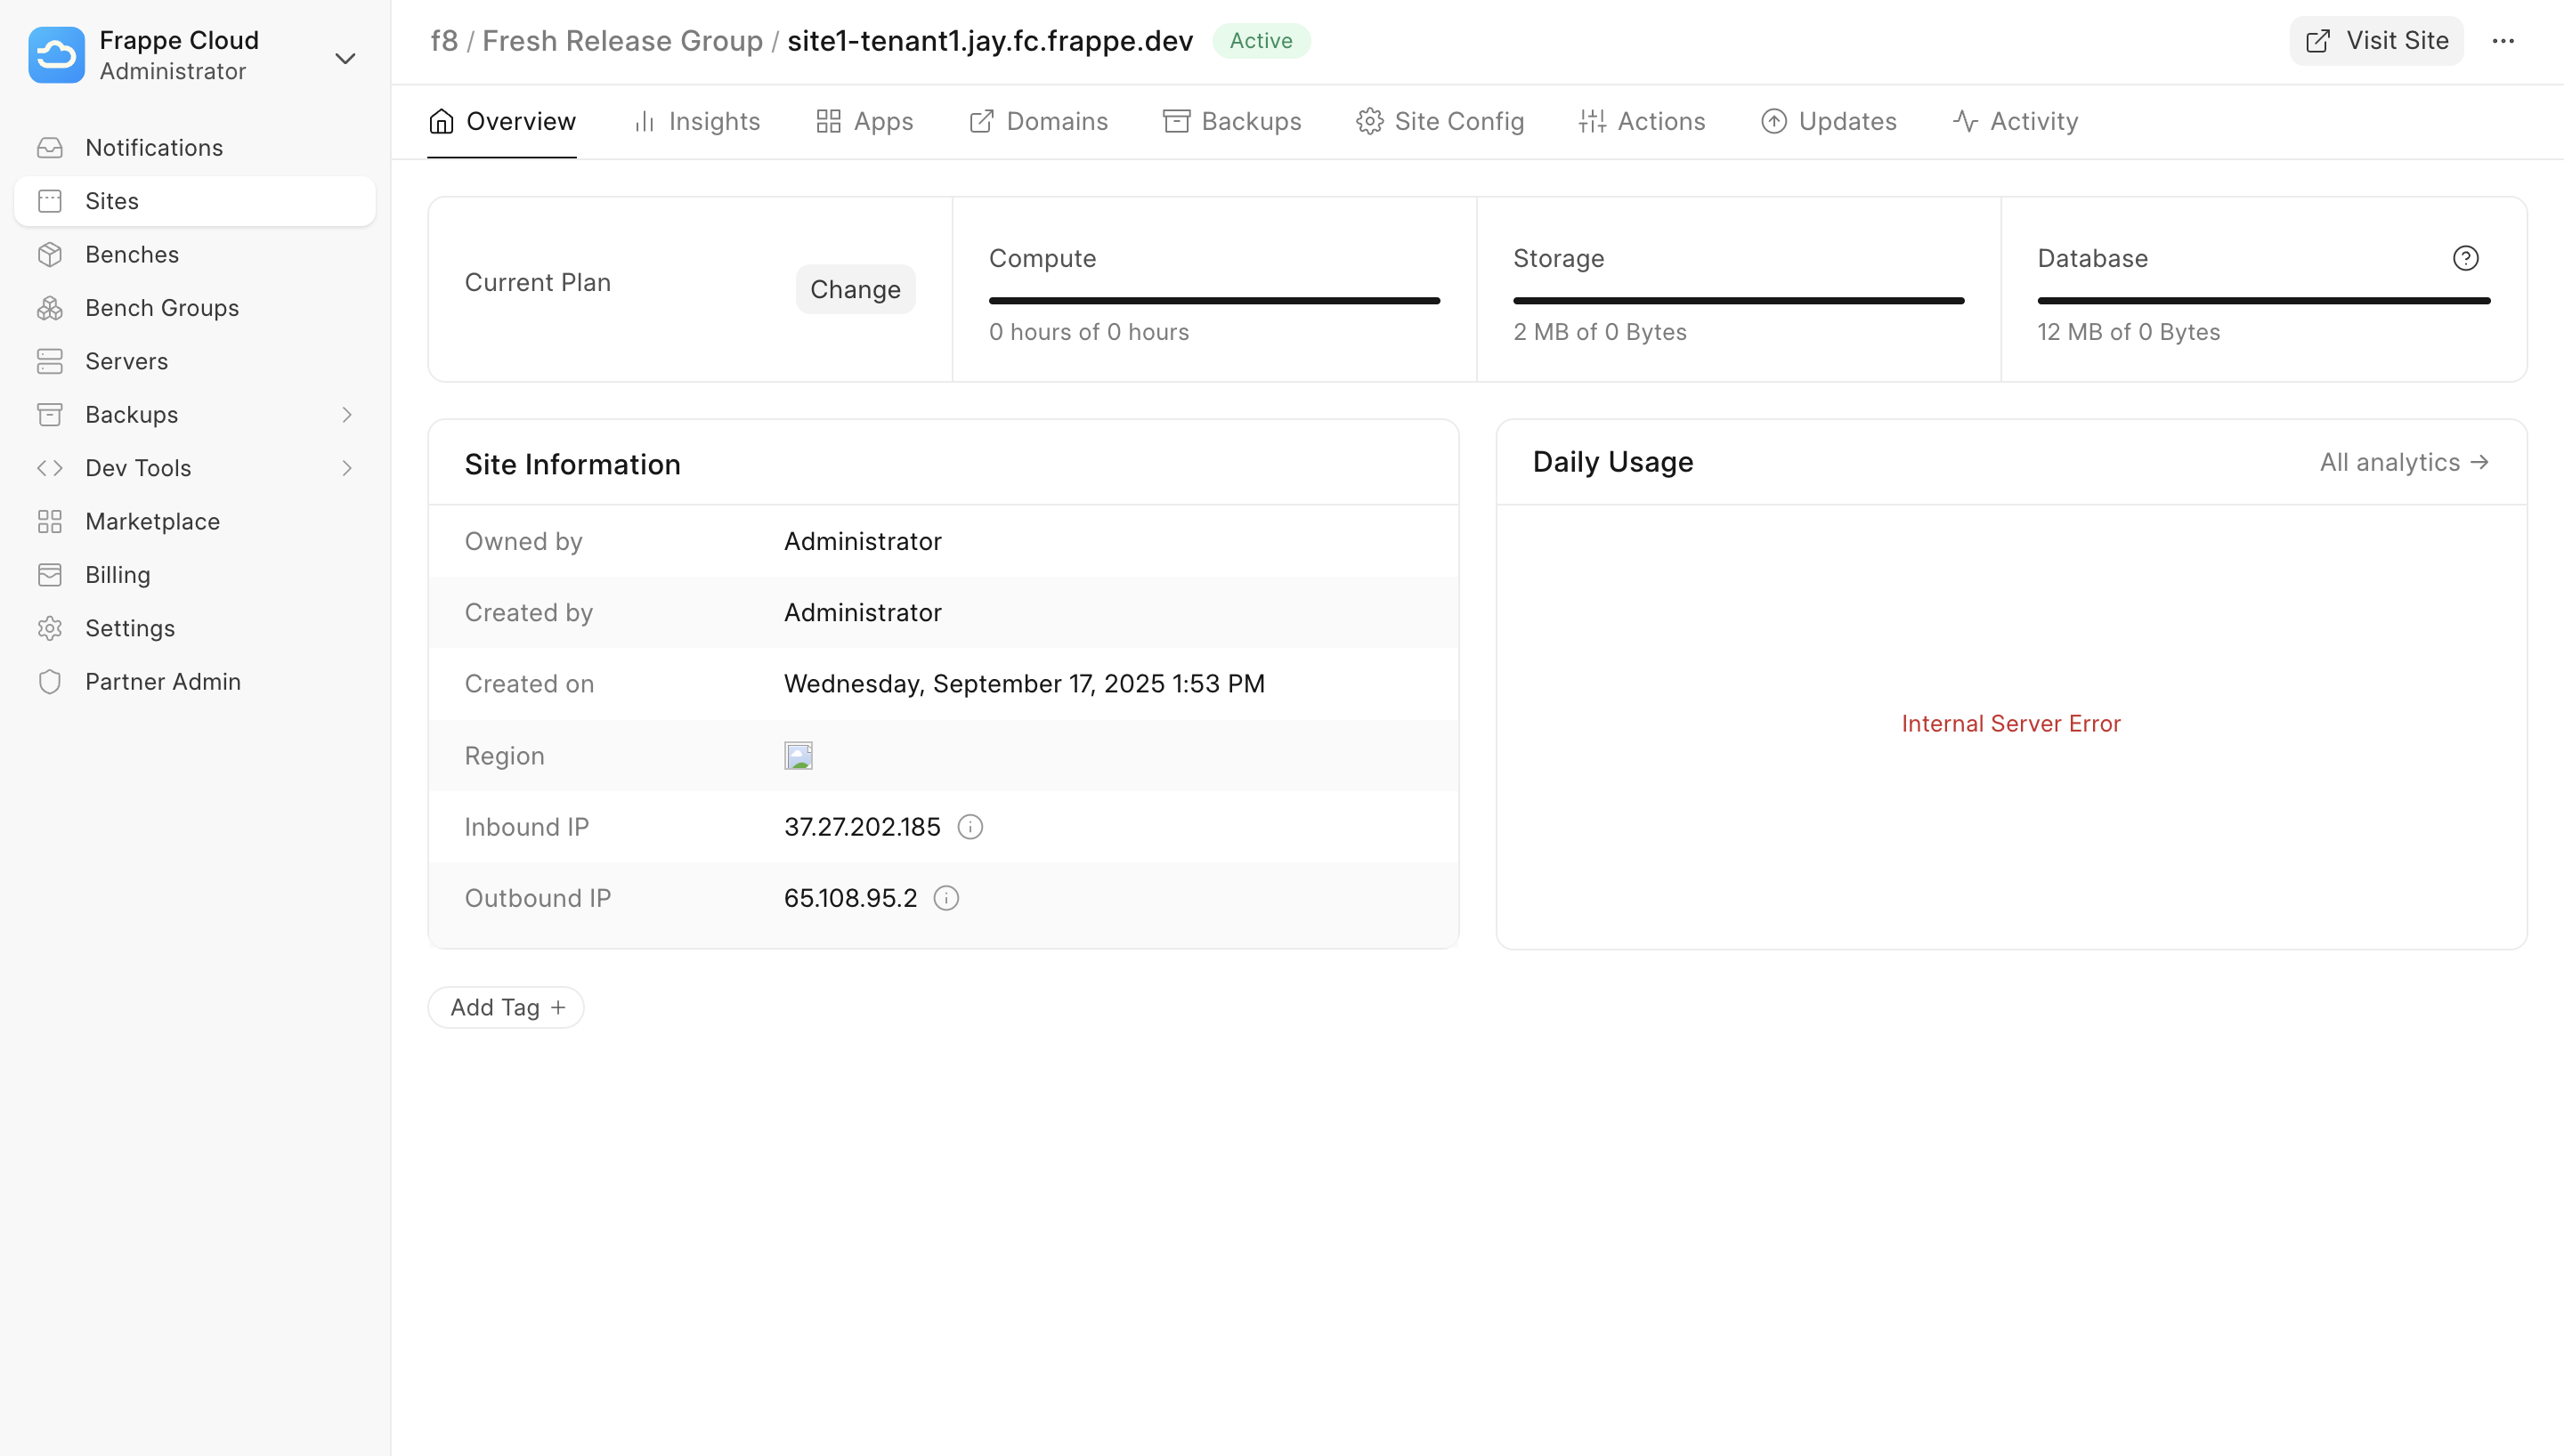Click the Billing icon
The image size is (2564, 1456).
[51, 574]
